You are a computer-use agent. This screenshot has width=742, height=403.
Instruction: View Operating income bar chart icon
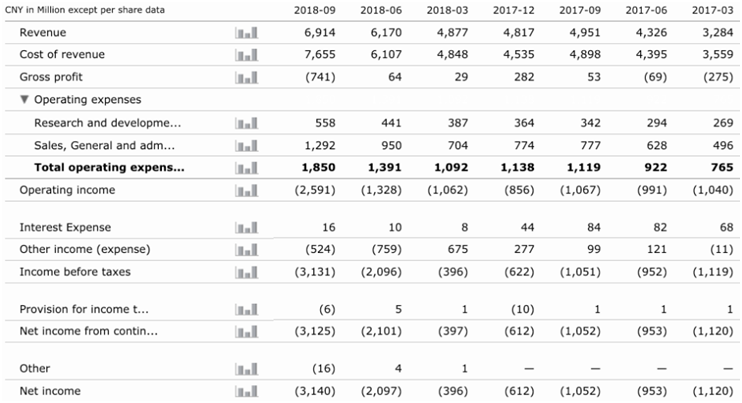coord(246,190)
